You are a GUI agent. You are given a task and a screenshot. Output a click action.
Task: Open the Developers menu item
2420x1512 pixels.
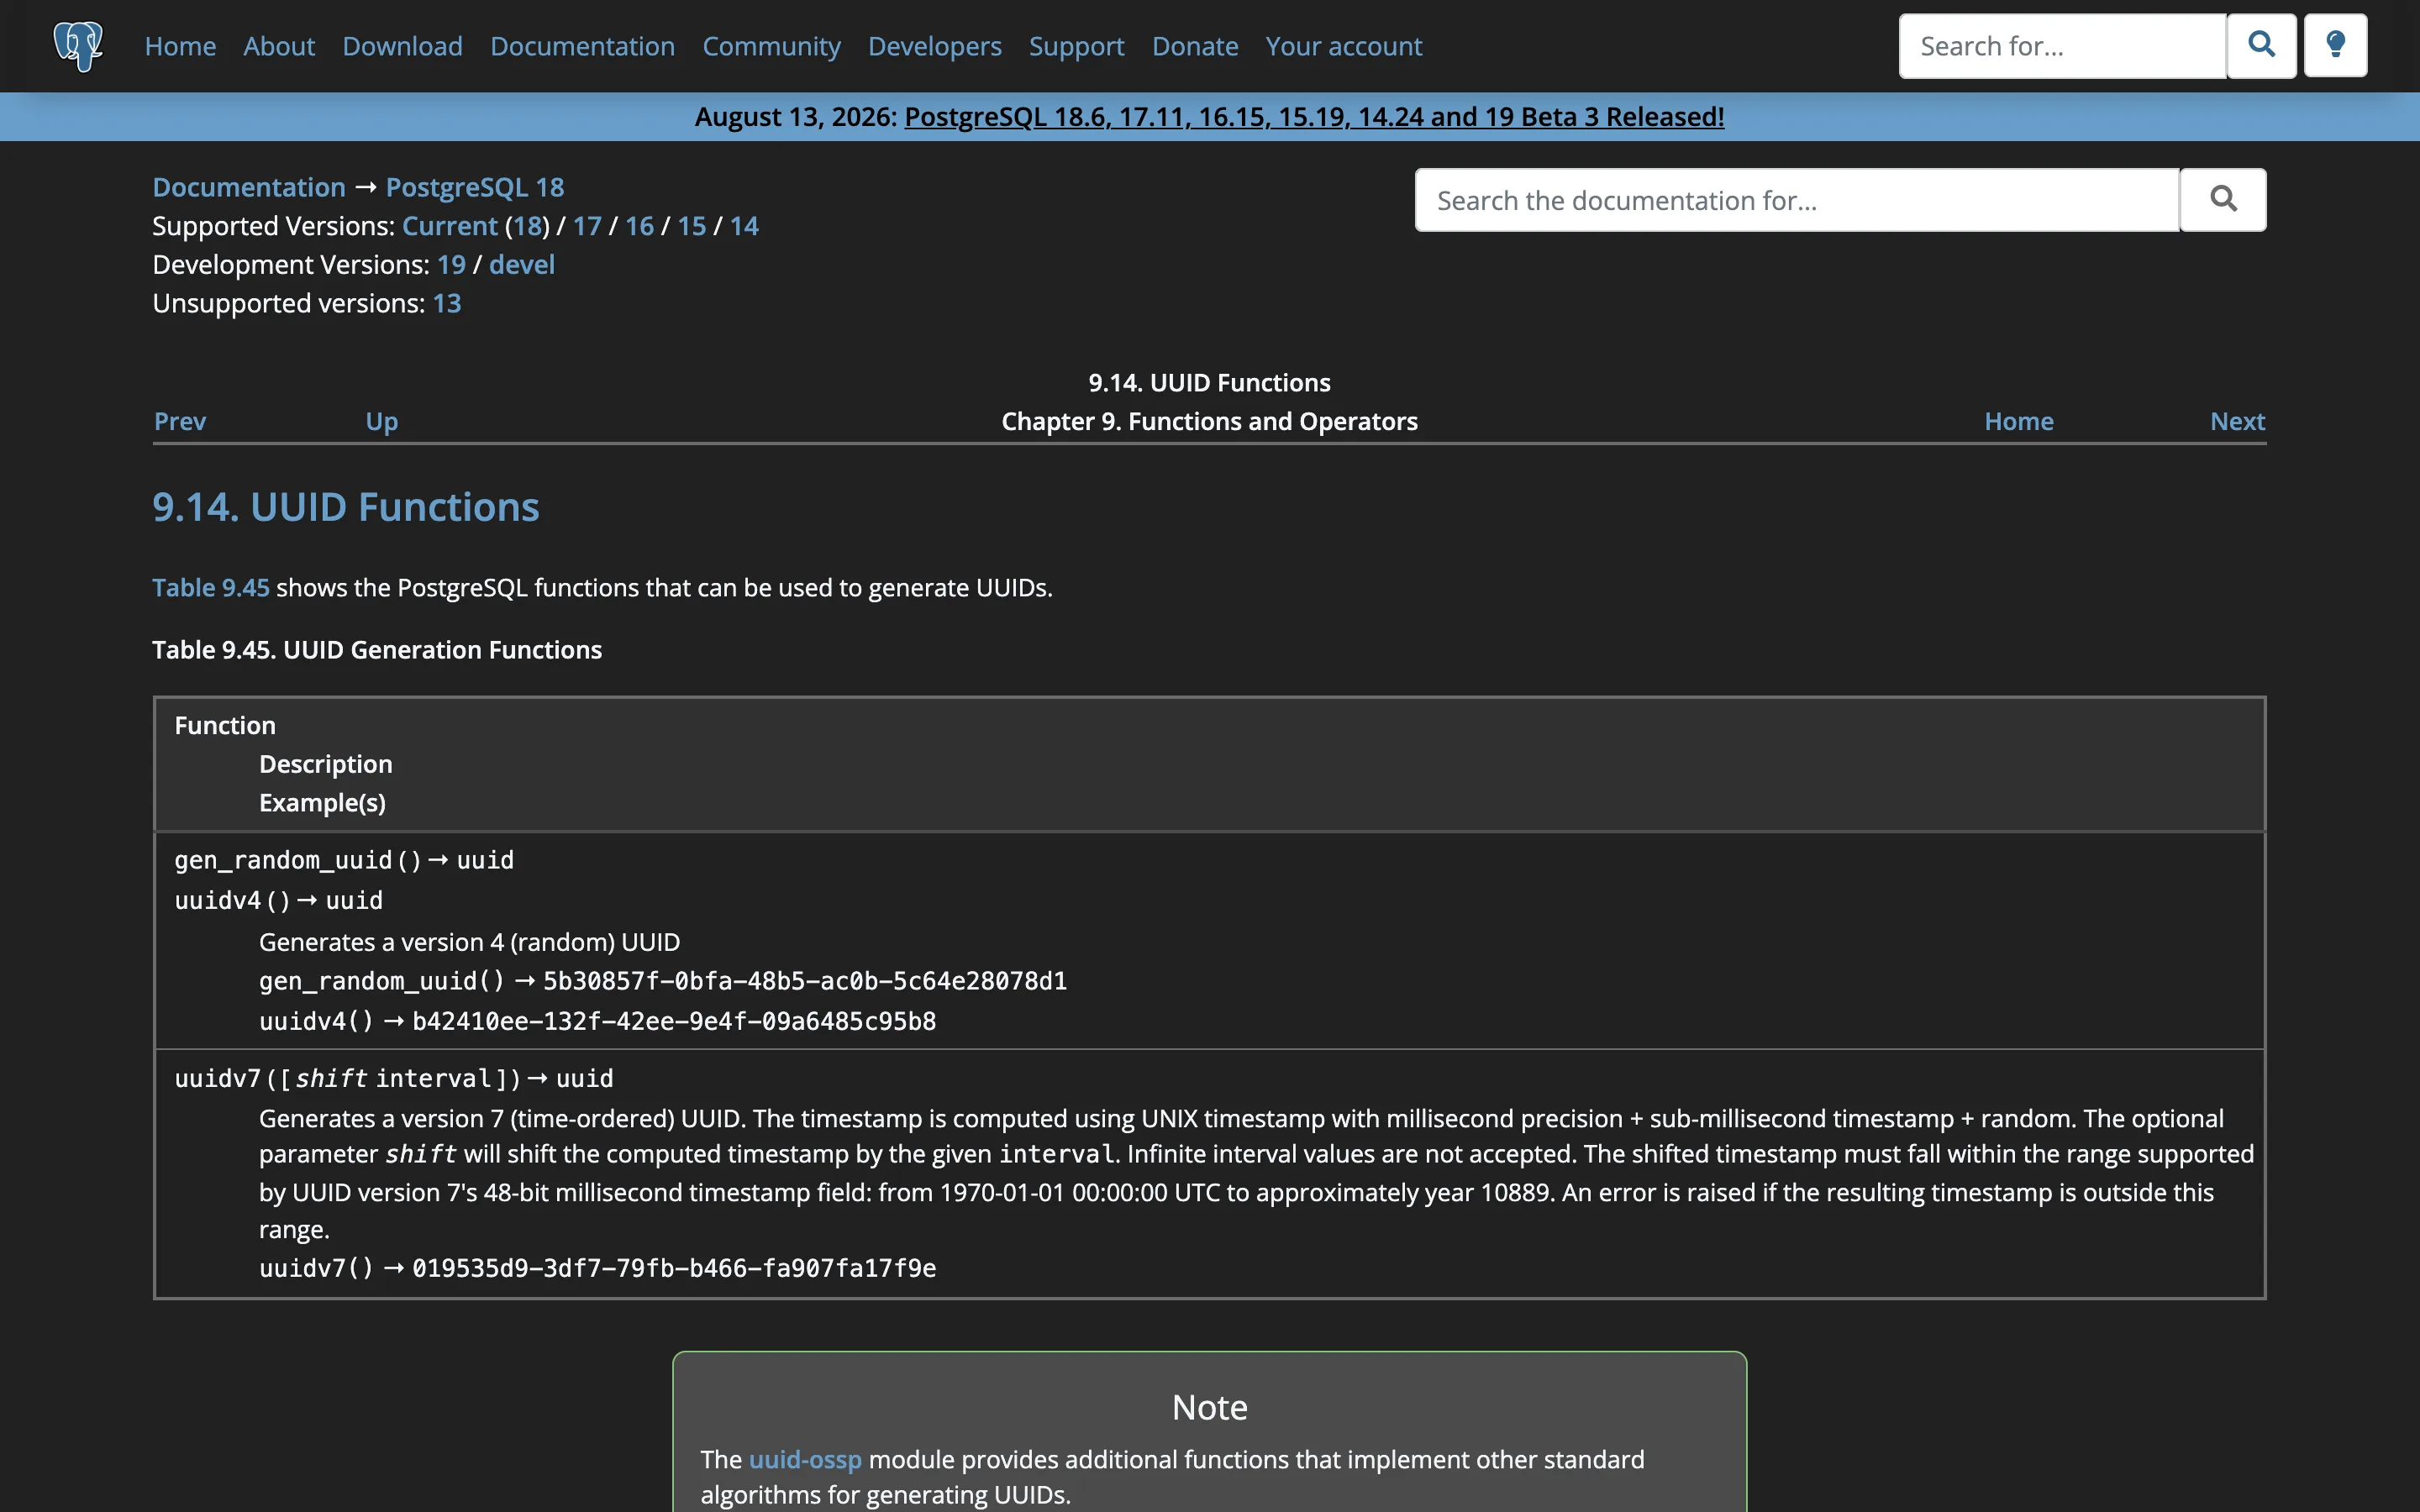click(934, 46)
